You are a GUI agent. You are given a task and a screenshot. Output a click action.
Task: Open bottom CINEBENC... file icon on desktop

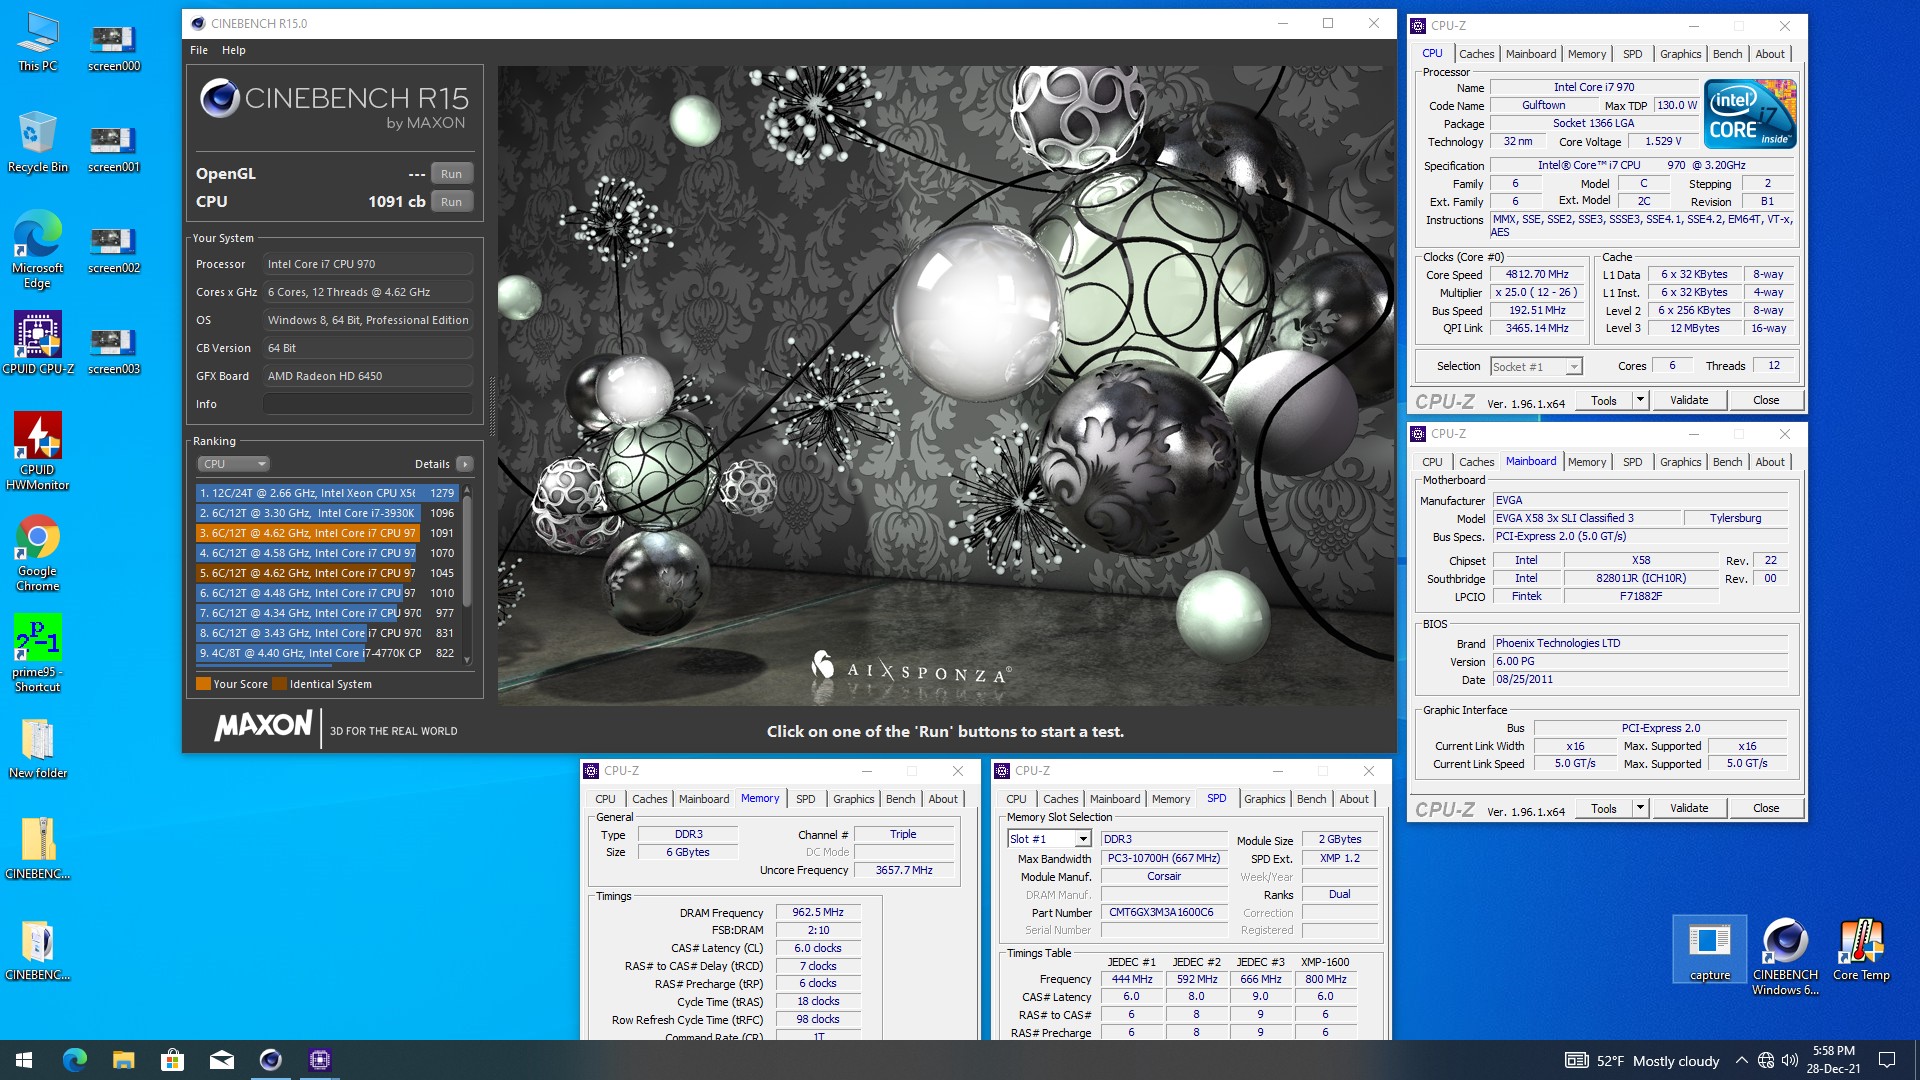38,951
